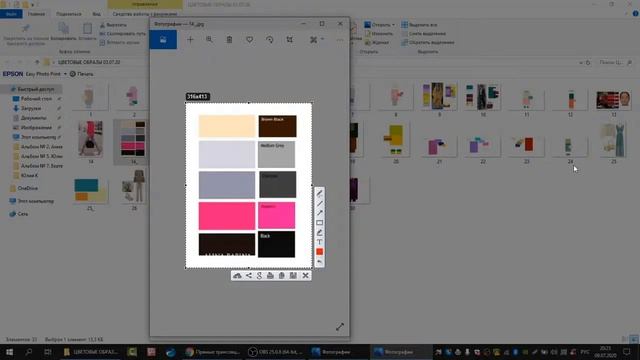
Task: Select the Lightshot rectangle tool
Action: 320,222
